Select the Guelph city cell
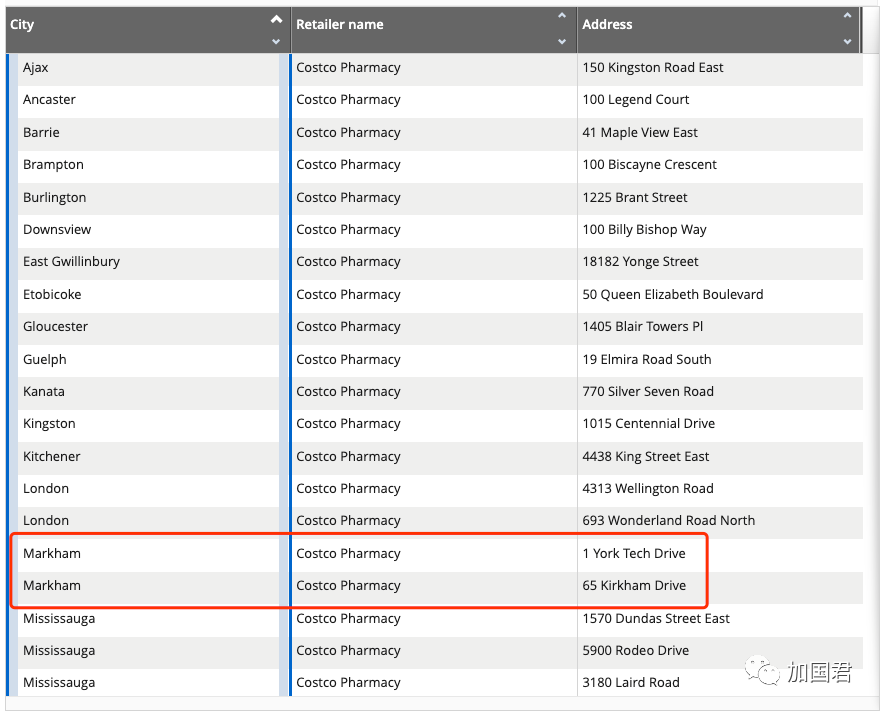 tap(148, 361)
